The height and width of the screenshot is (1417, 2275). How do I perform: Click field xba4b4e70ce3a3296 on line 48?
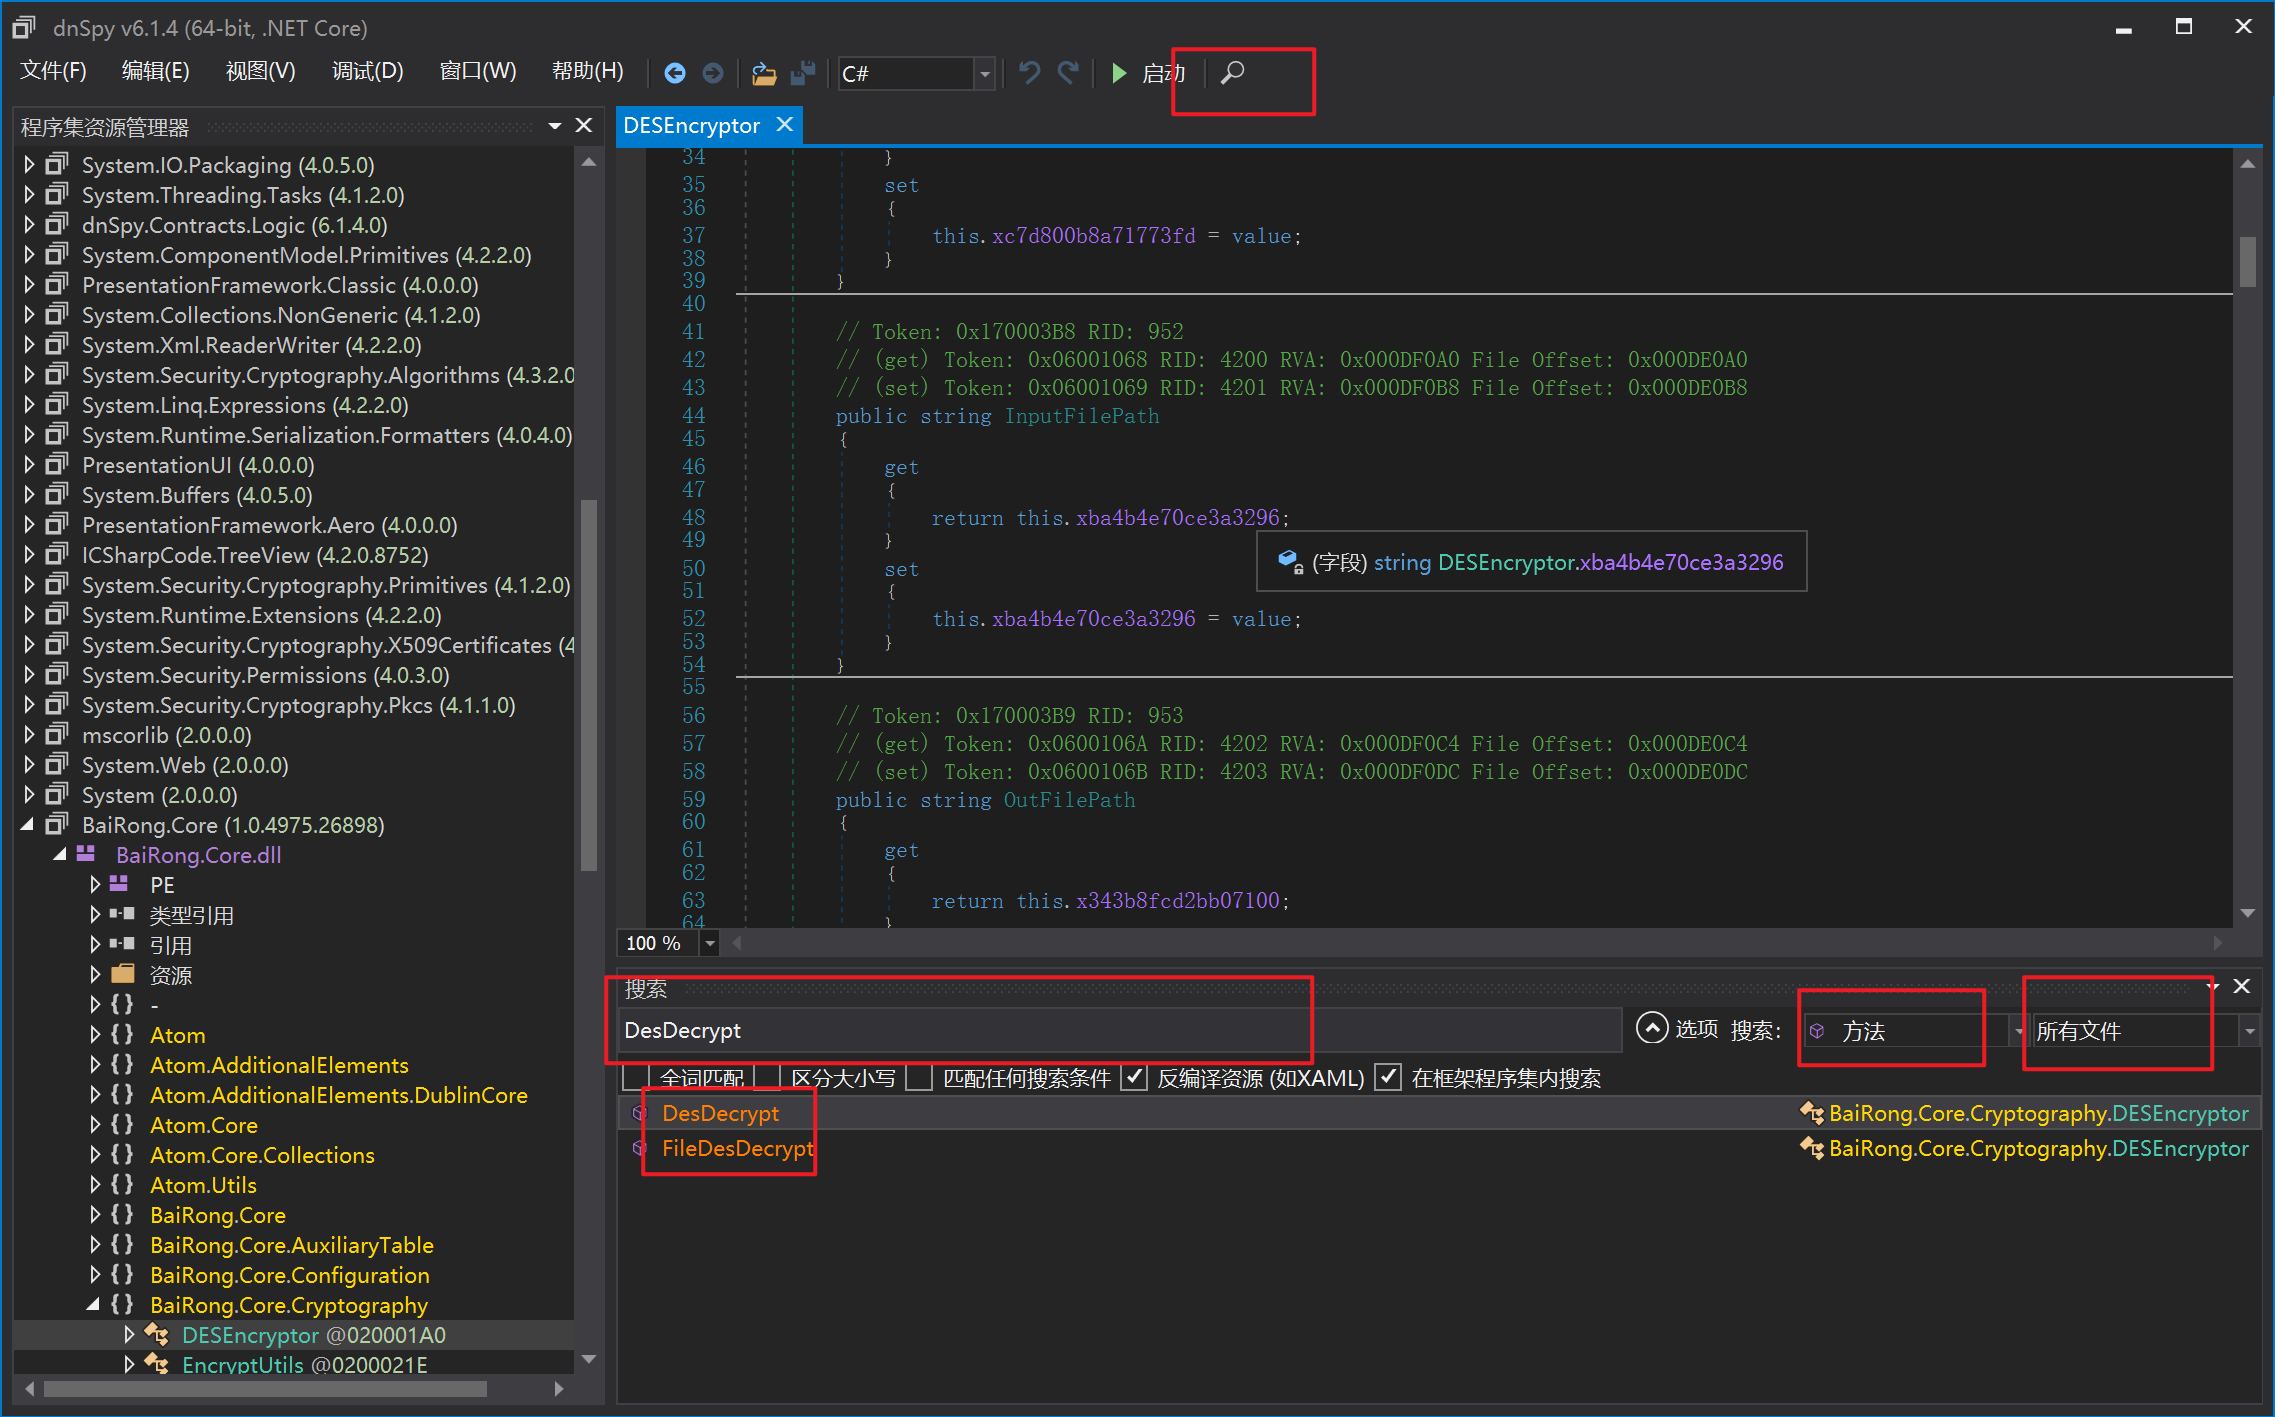coord(1177,517)
